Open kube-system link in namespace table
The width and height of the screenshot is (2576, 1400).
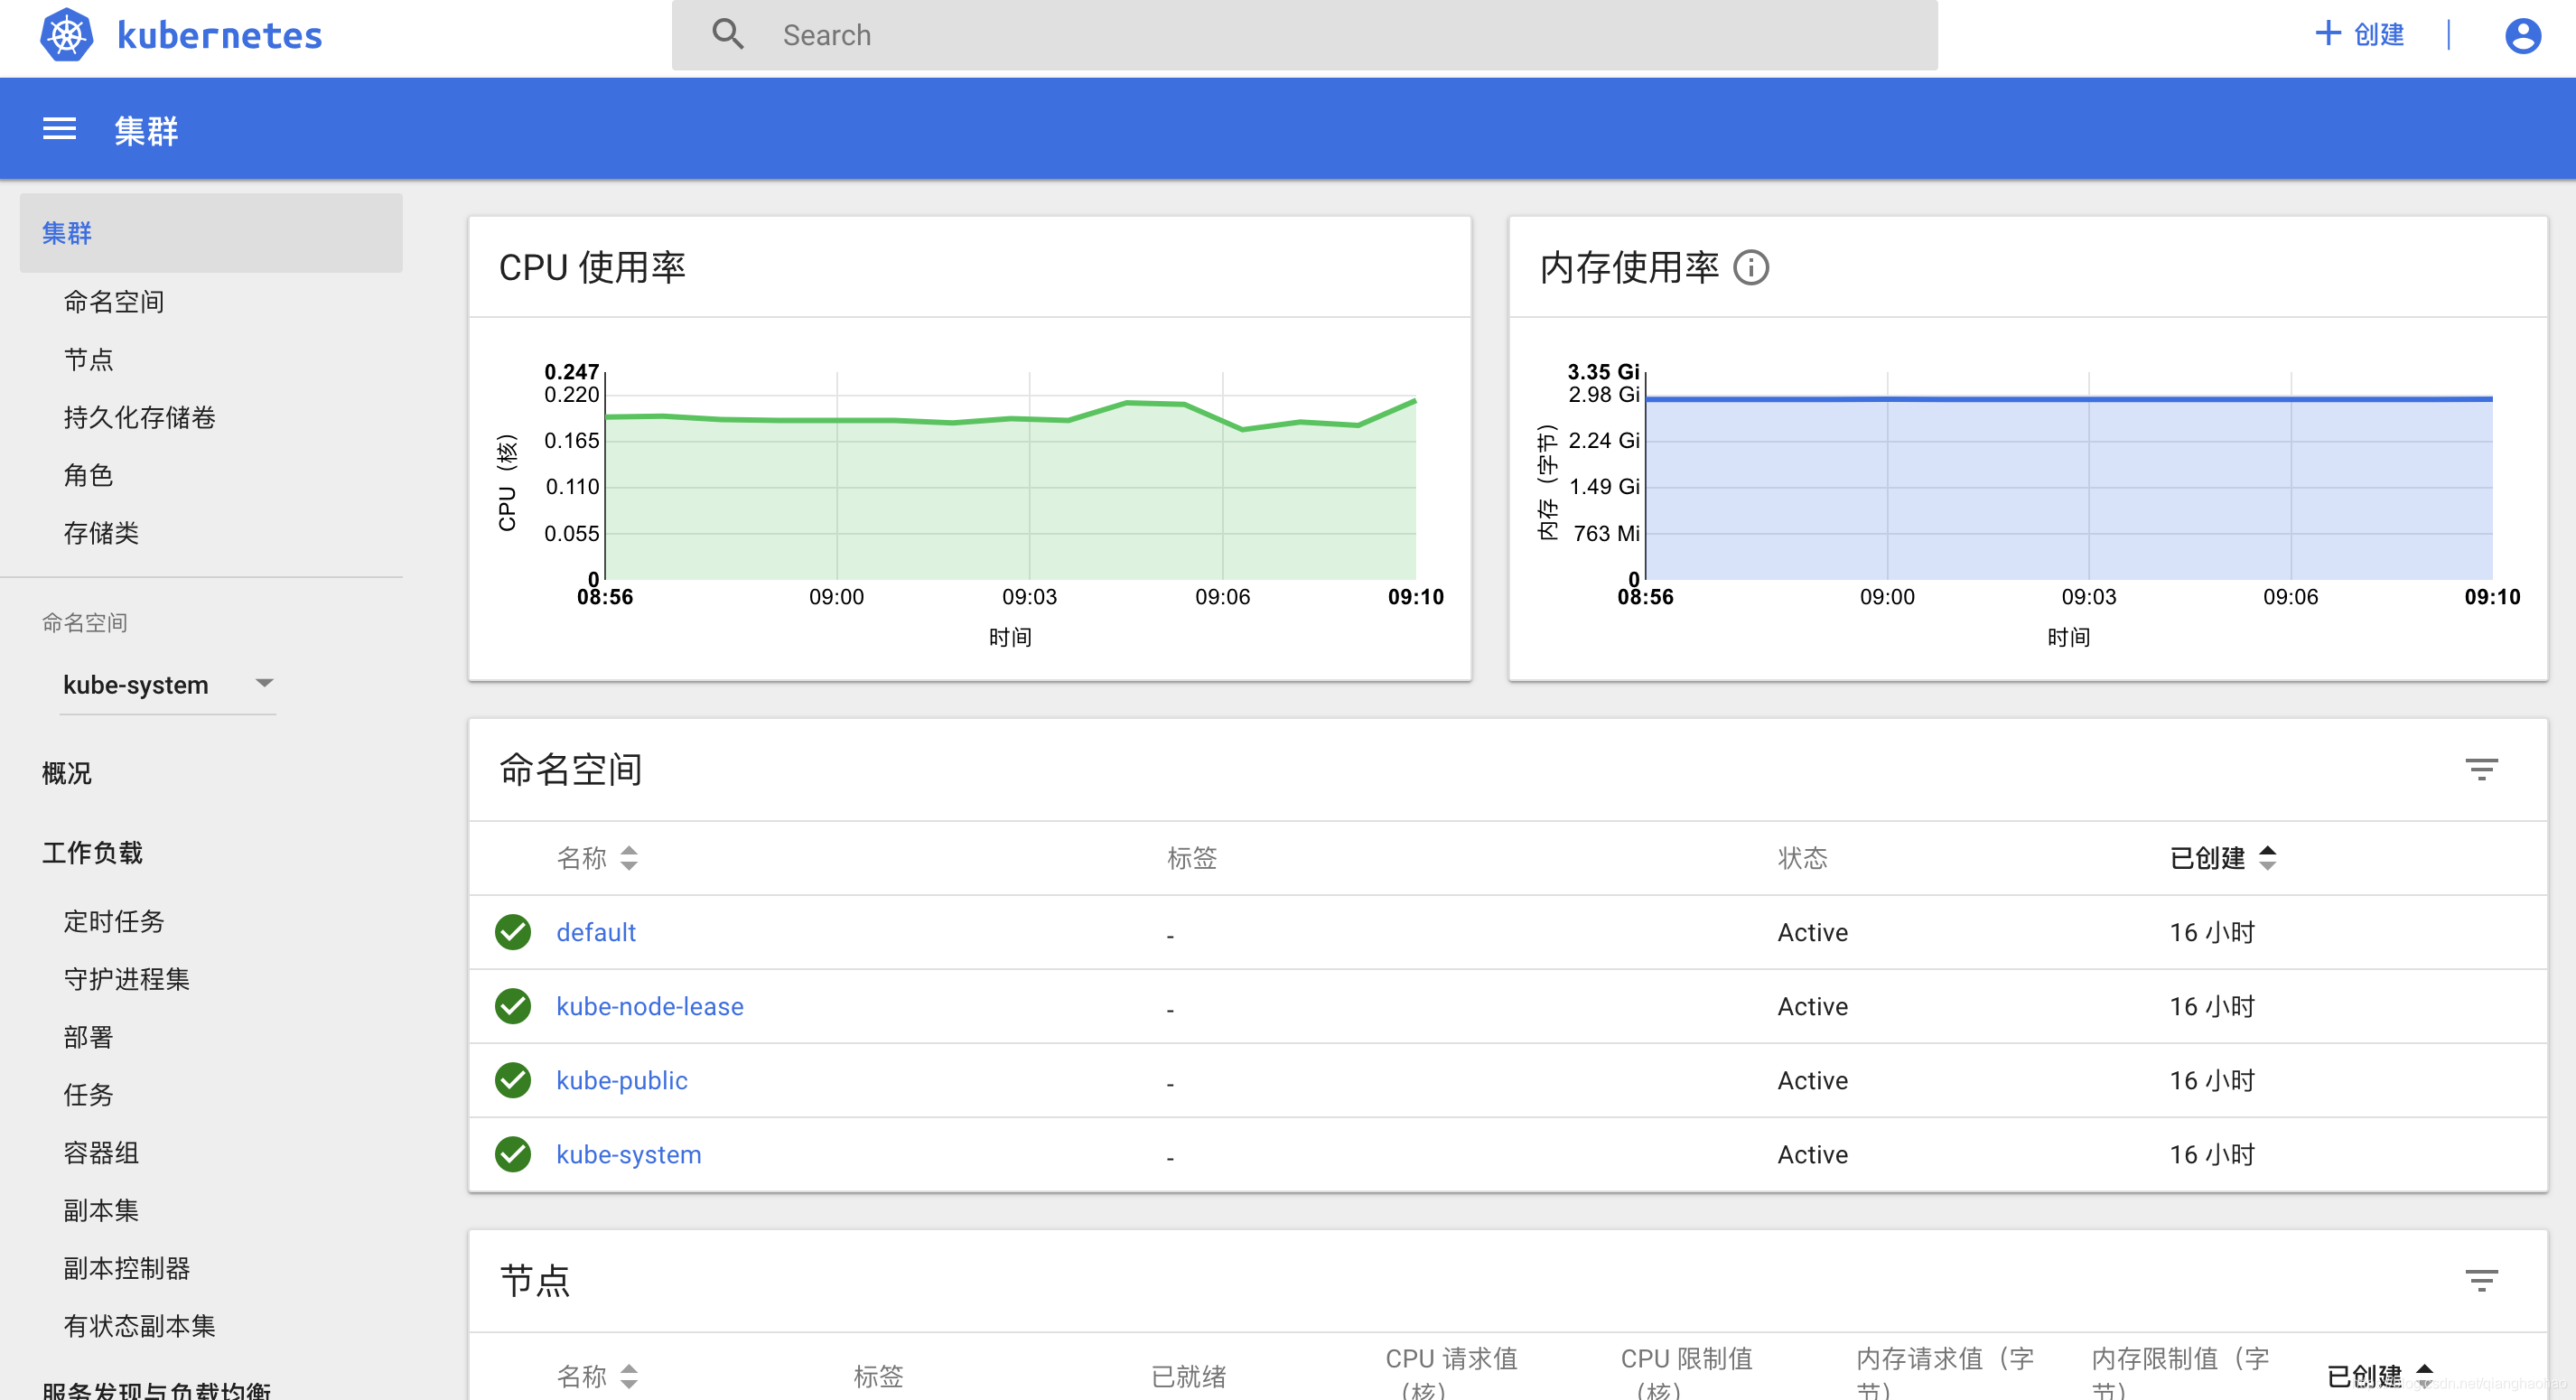[x=629, y=1154]
